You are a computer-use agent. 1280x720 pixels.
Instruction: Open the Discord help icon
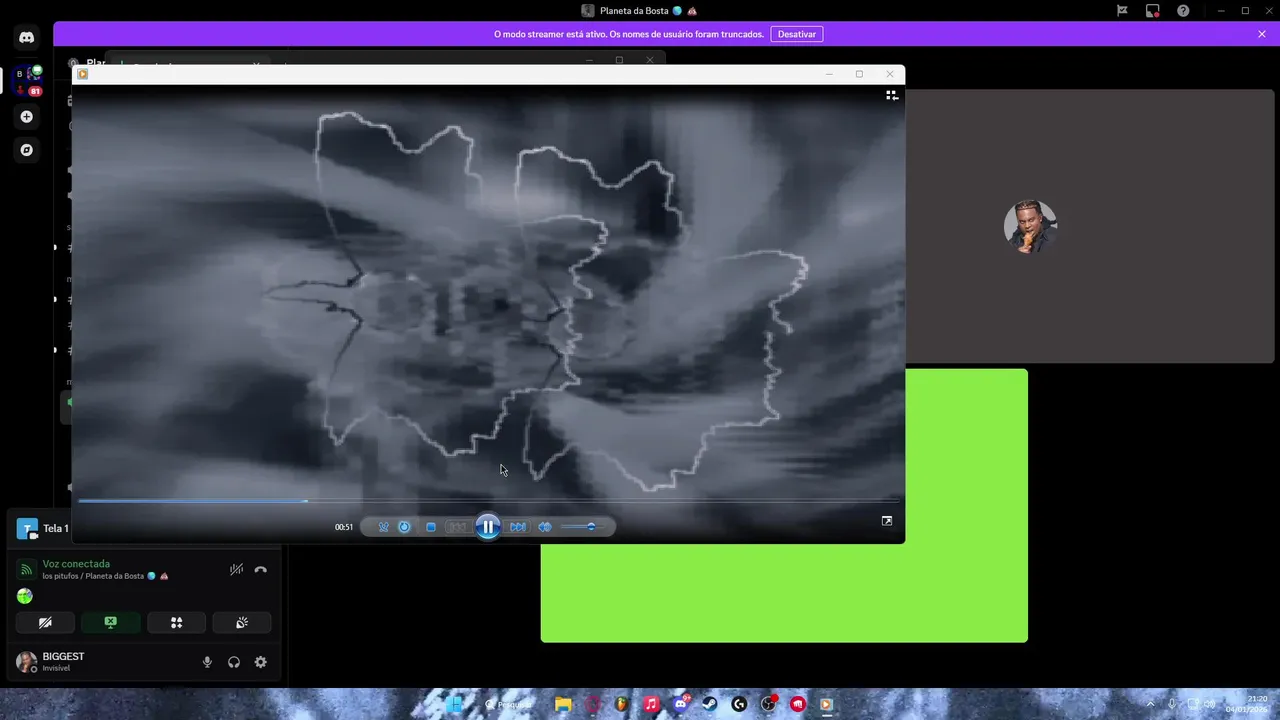1183,11
